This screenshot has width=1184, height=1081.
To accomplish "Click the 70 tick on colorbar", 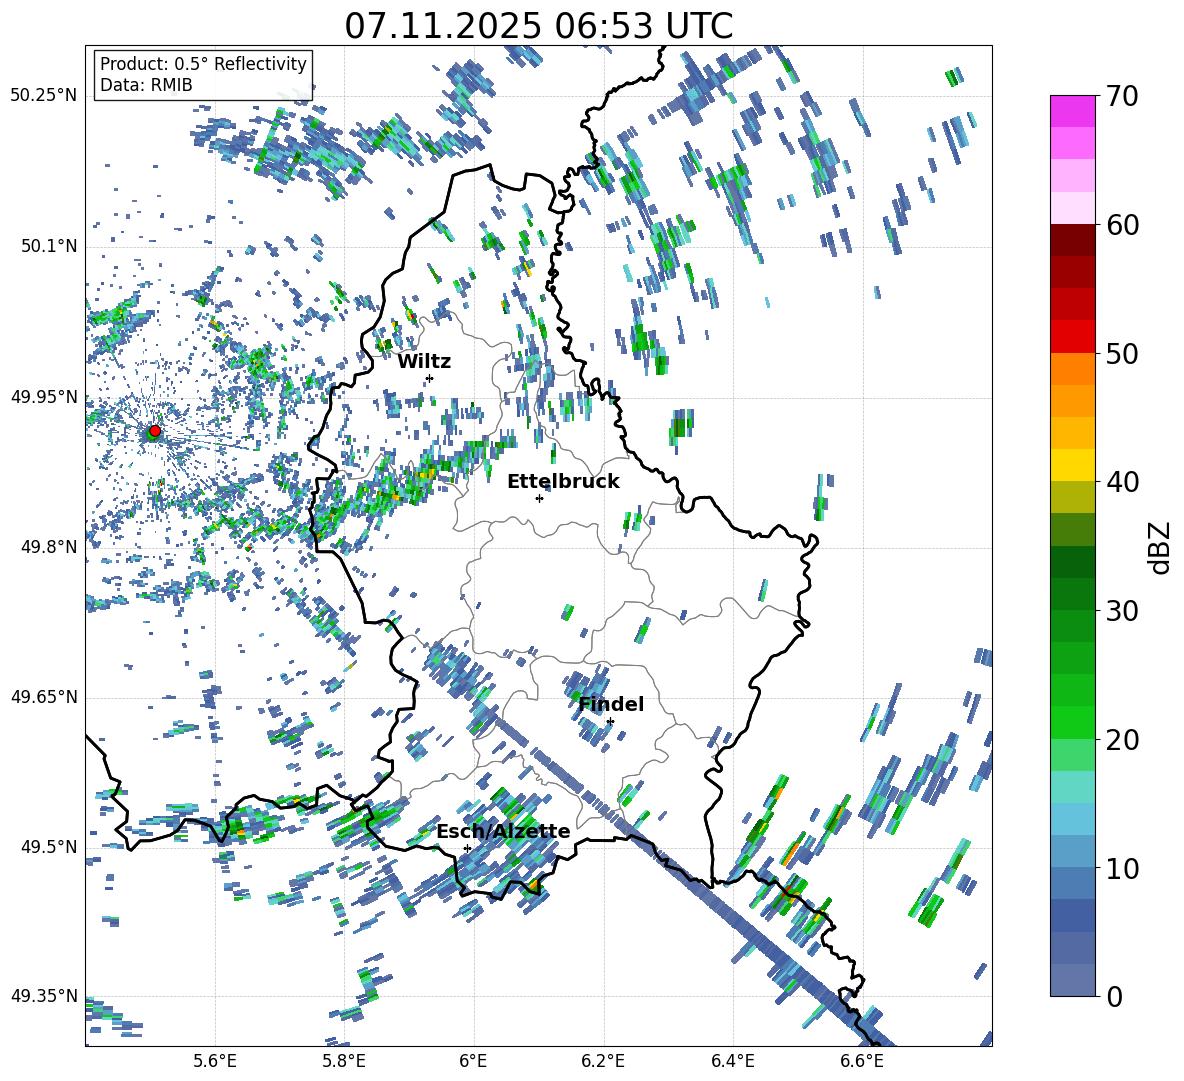I will 1122,96.
